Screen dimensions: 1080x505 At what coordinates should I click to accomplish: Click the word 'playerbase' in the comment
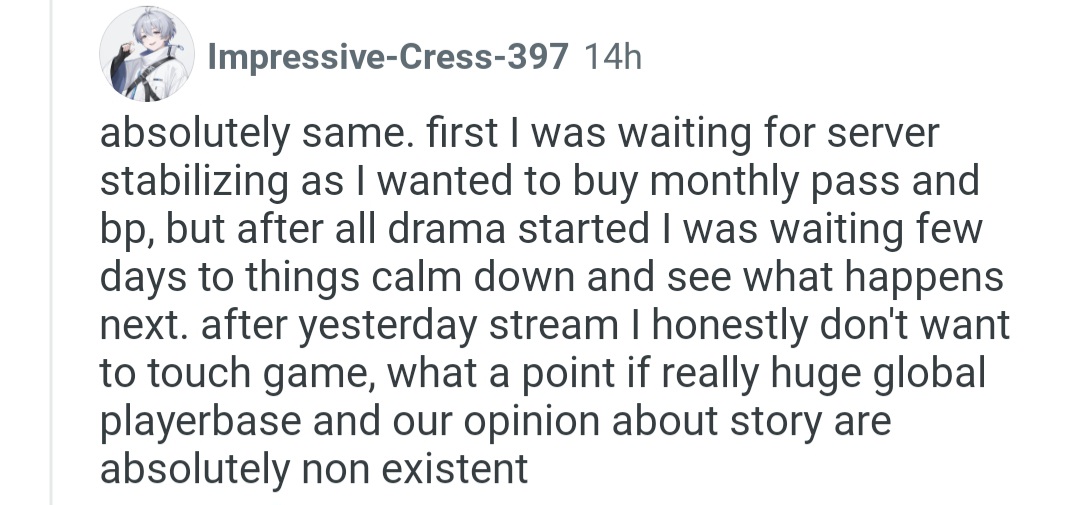click(202, 420)
